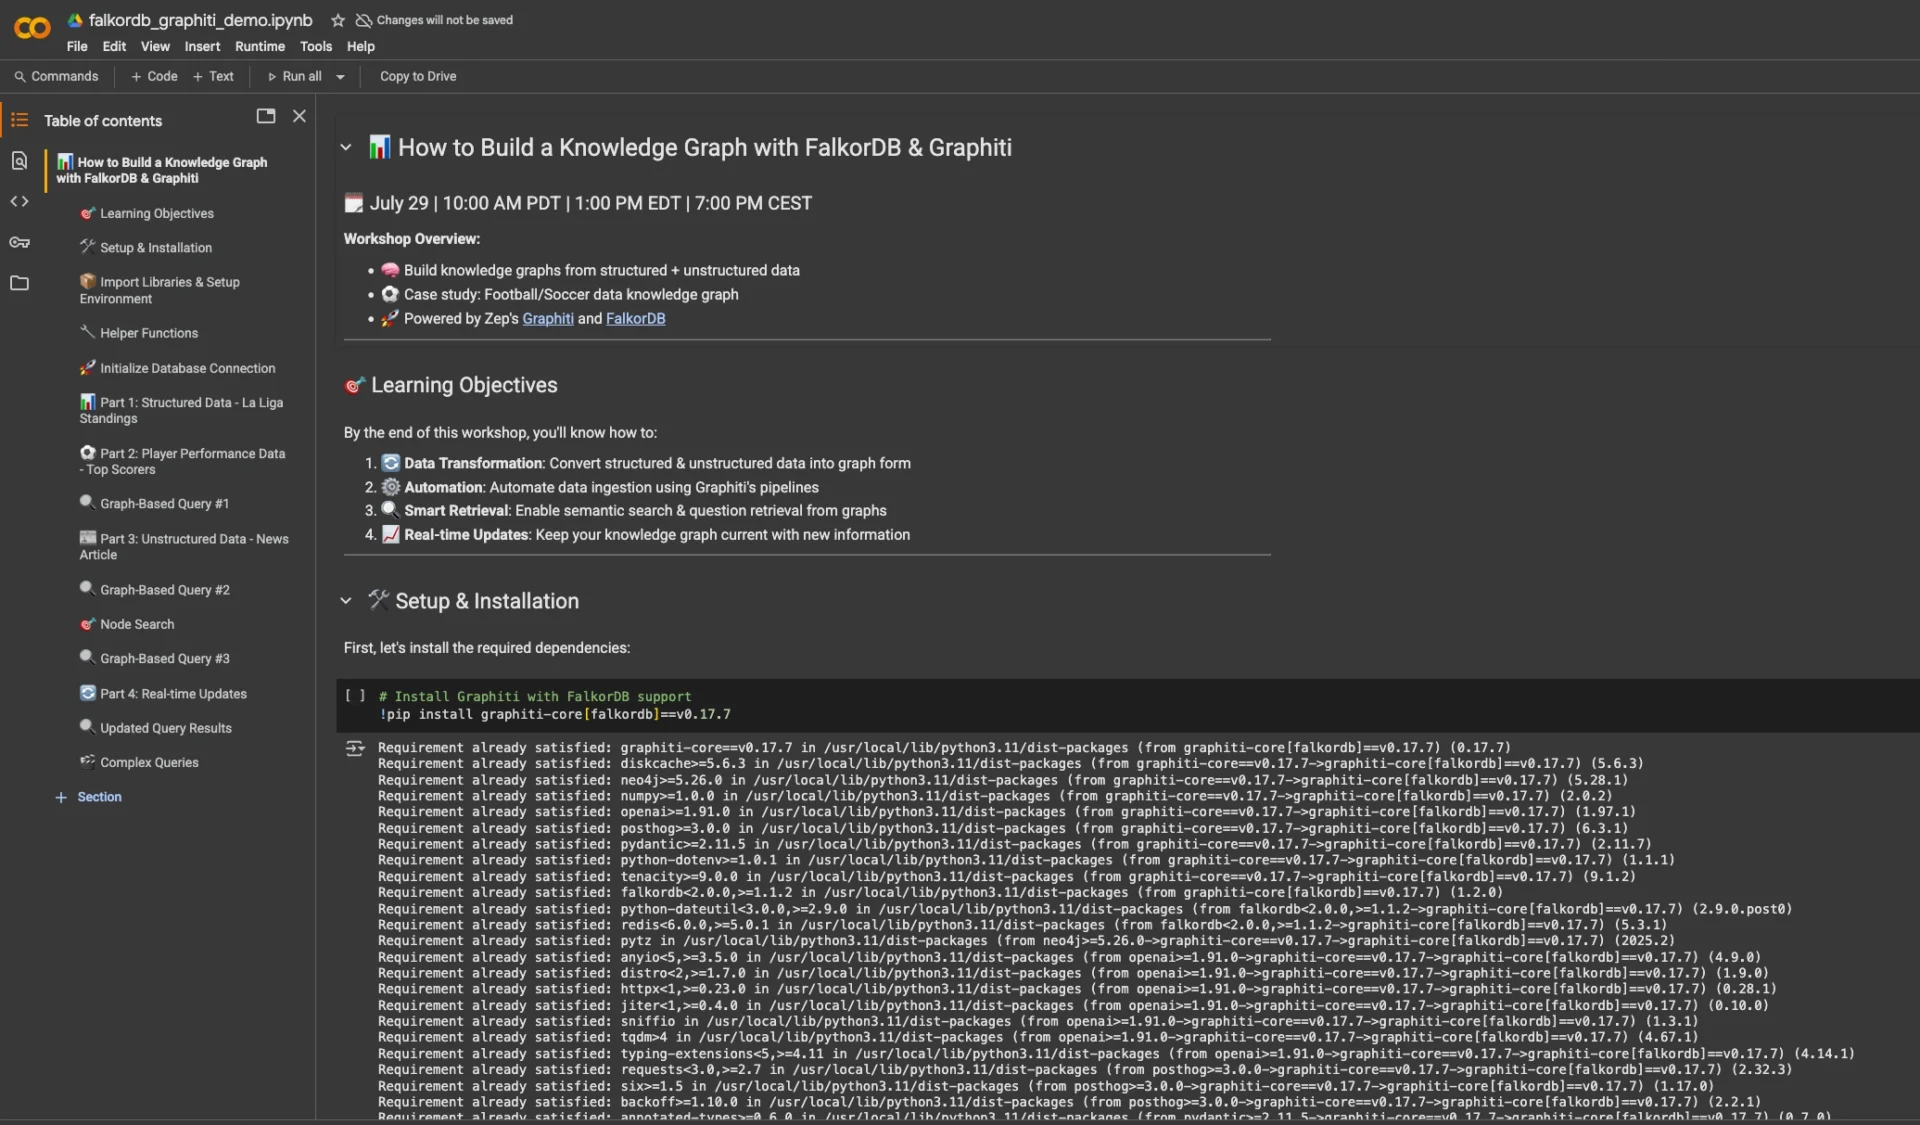Click the workshop date line 'July 29 | 10:00 AM PDT'
The height and width of the screenshot is (1125, 1920).
(590, 203)
